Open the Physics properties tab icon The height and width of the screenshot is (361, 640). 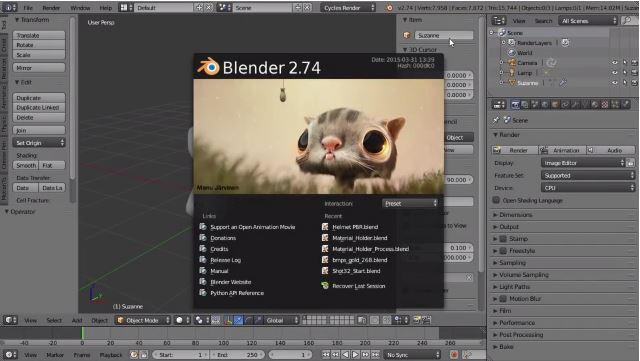pos(625,105)
